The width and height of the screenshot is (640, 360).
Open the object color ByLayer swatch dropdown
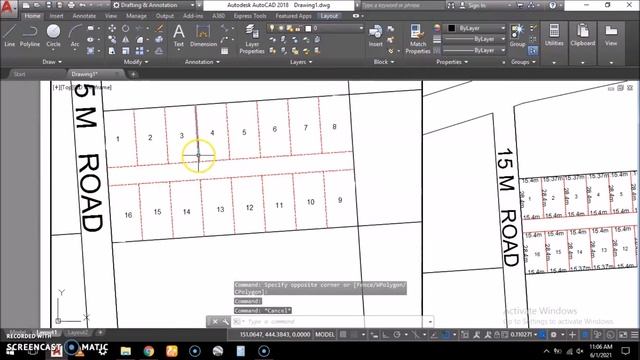(475, 28)
